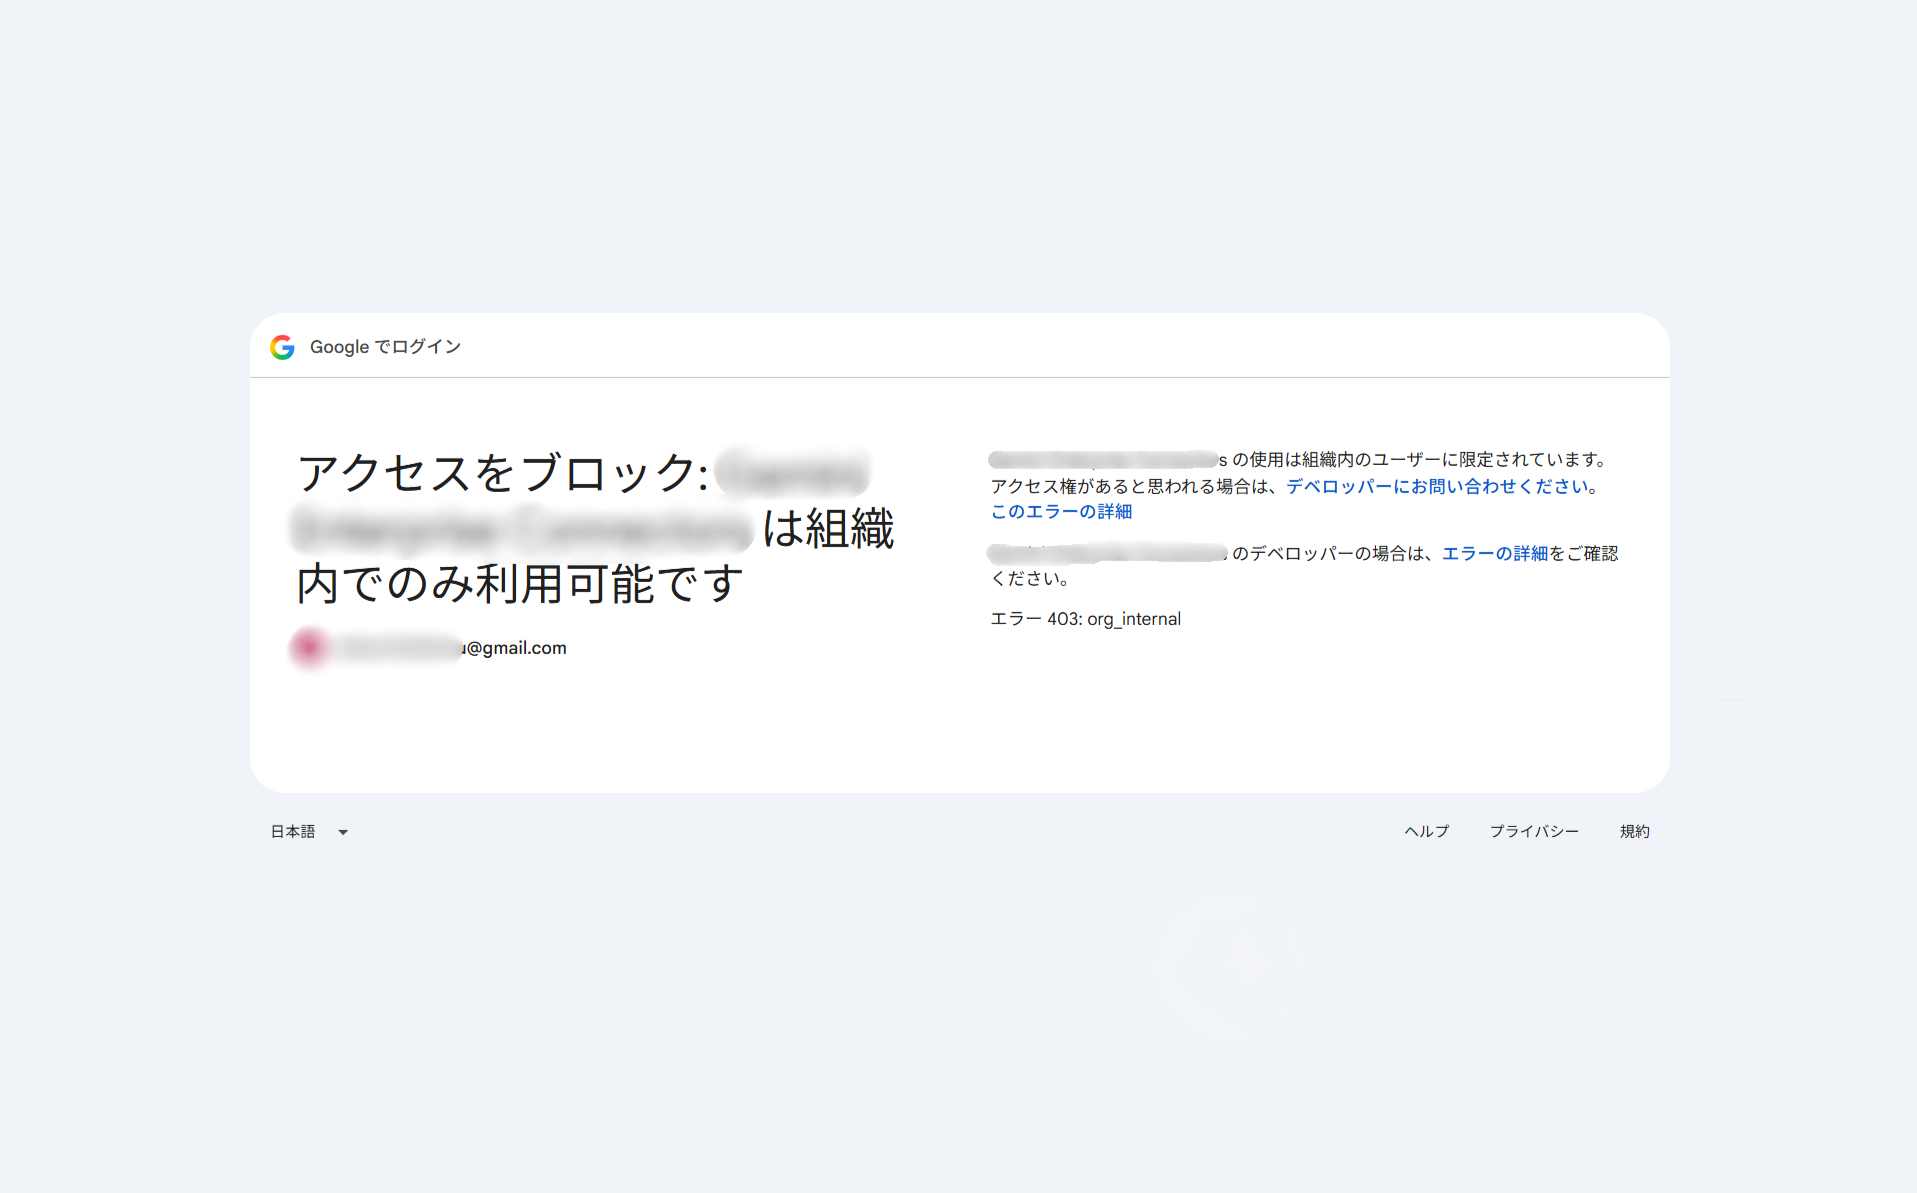Click the language dropdown arrow
This screenshot has width=1917, height=1193.
343,832
